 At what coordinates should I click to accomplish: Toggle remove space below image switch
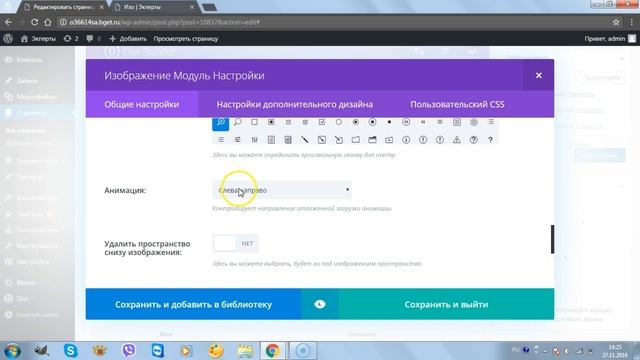(x=236, y=243)
